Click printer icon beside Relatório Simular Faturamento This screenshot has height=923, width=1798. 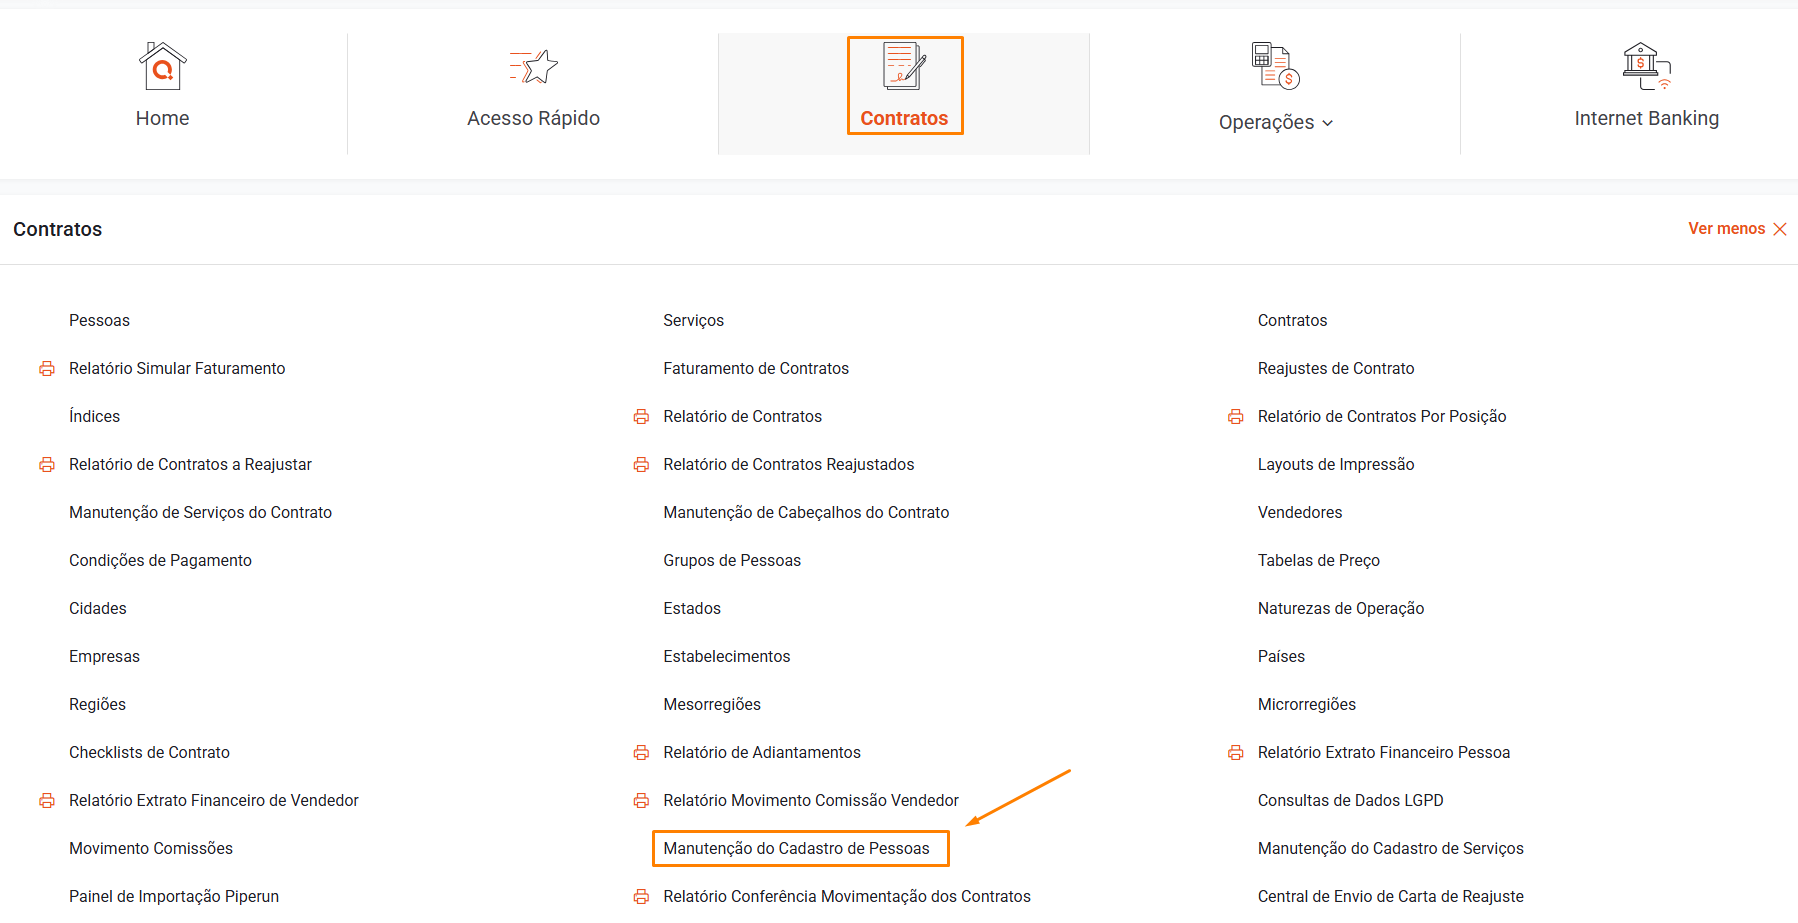[x=47, y=369]
